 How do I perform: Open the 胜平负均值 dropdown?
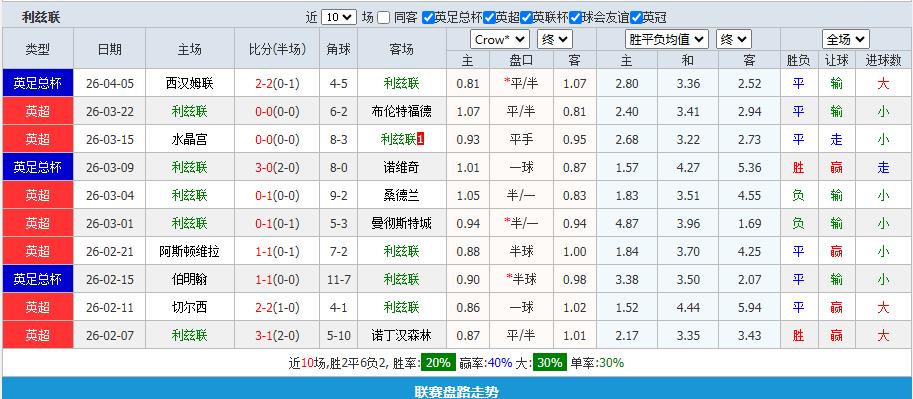[667, 40]
